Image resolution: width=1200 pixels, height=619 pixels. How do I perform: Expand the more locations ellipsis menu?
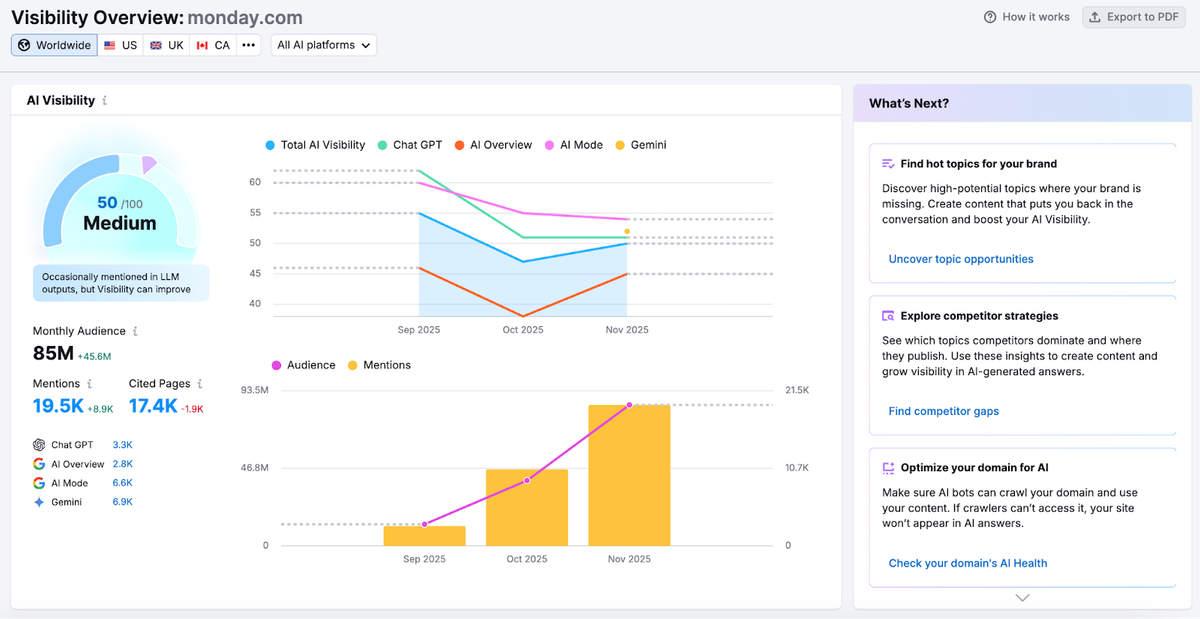(248, 45)
